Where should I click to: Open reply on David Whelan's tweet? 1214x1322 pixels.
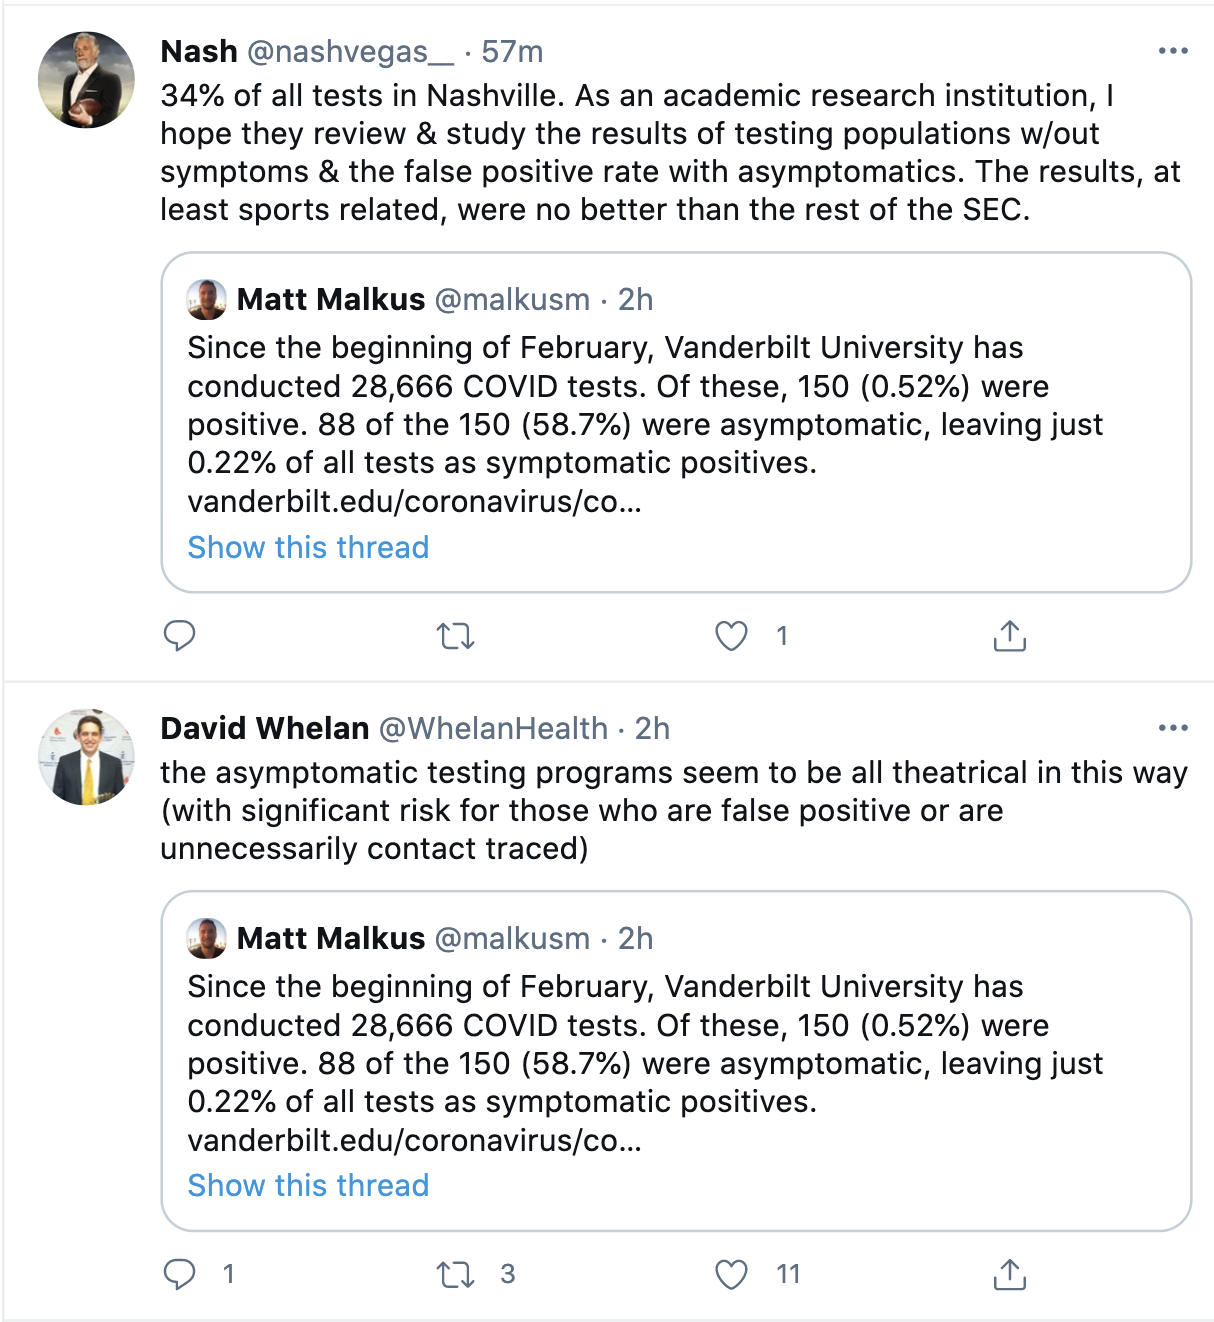pyautogui.click(x=180, y=1274)
